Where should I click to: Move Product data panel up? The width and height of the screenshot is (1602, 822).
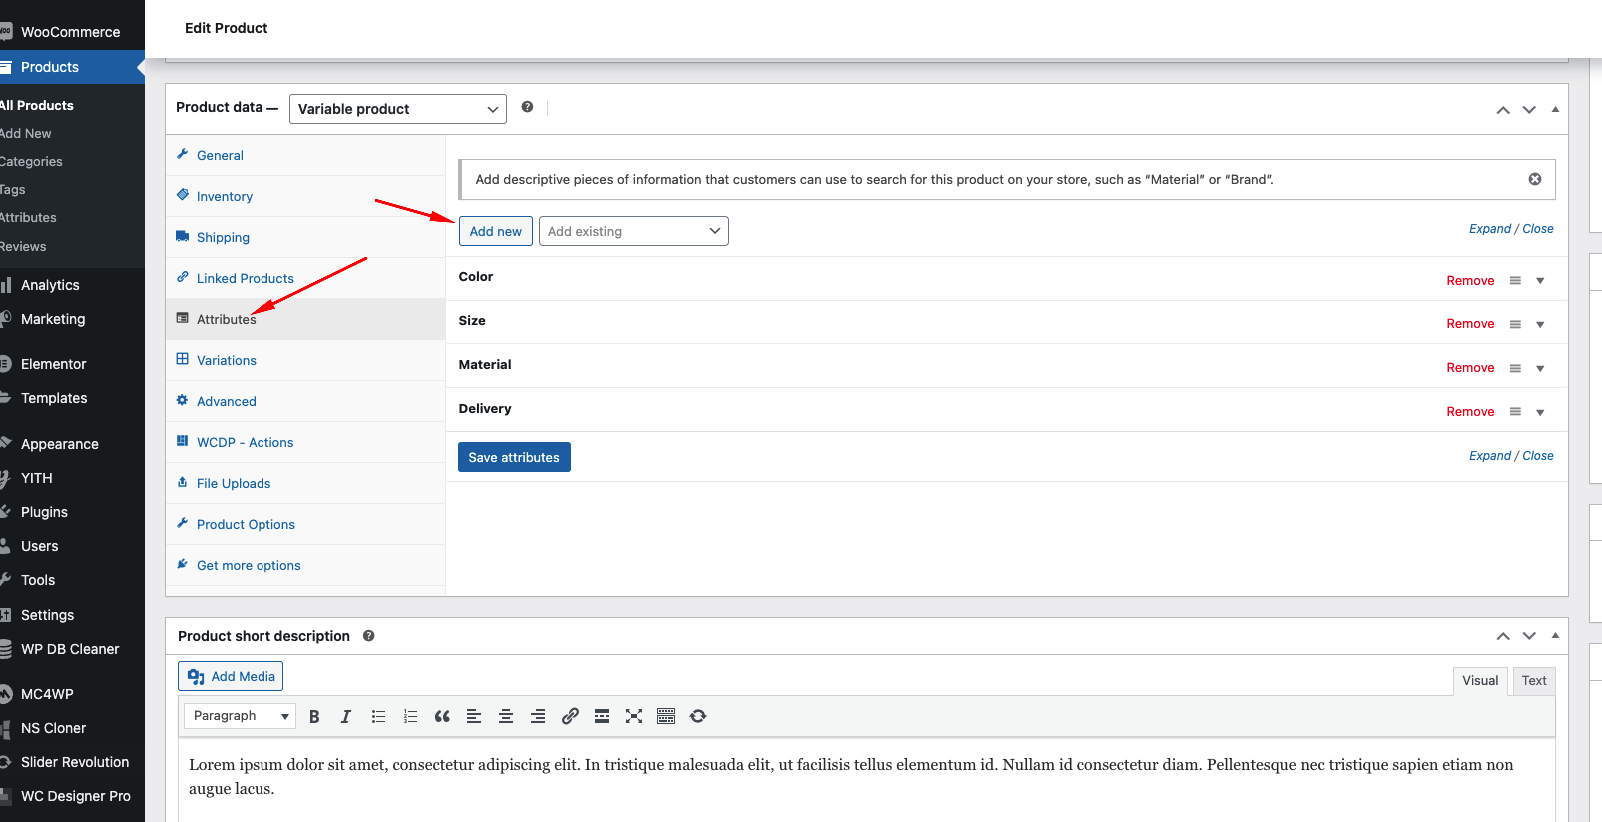point(1503,110)
